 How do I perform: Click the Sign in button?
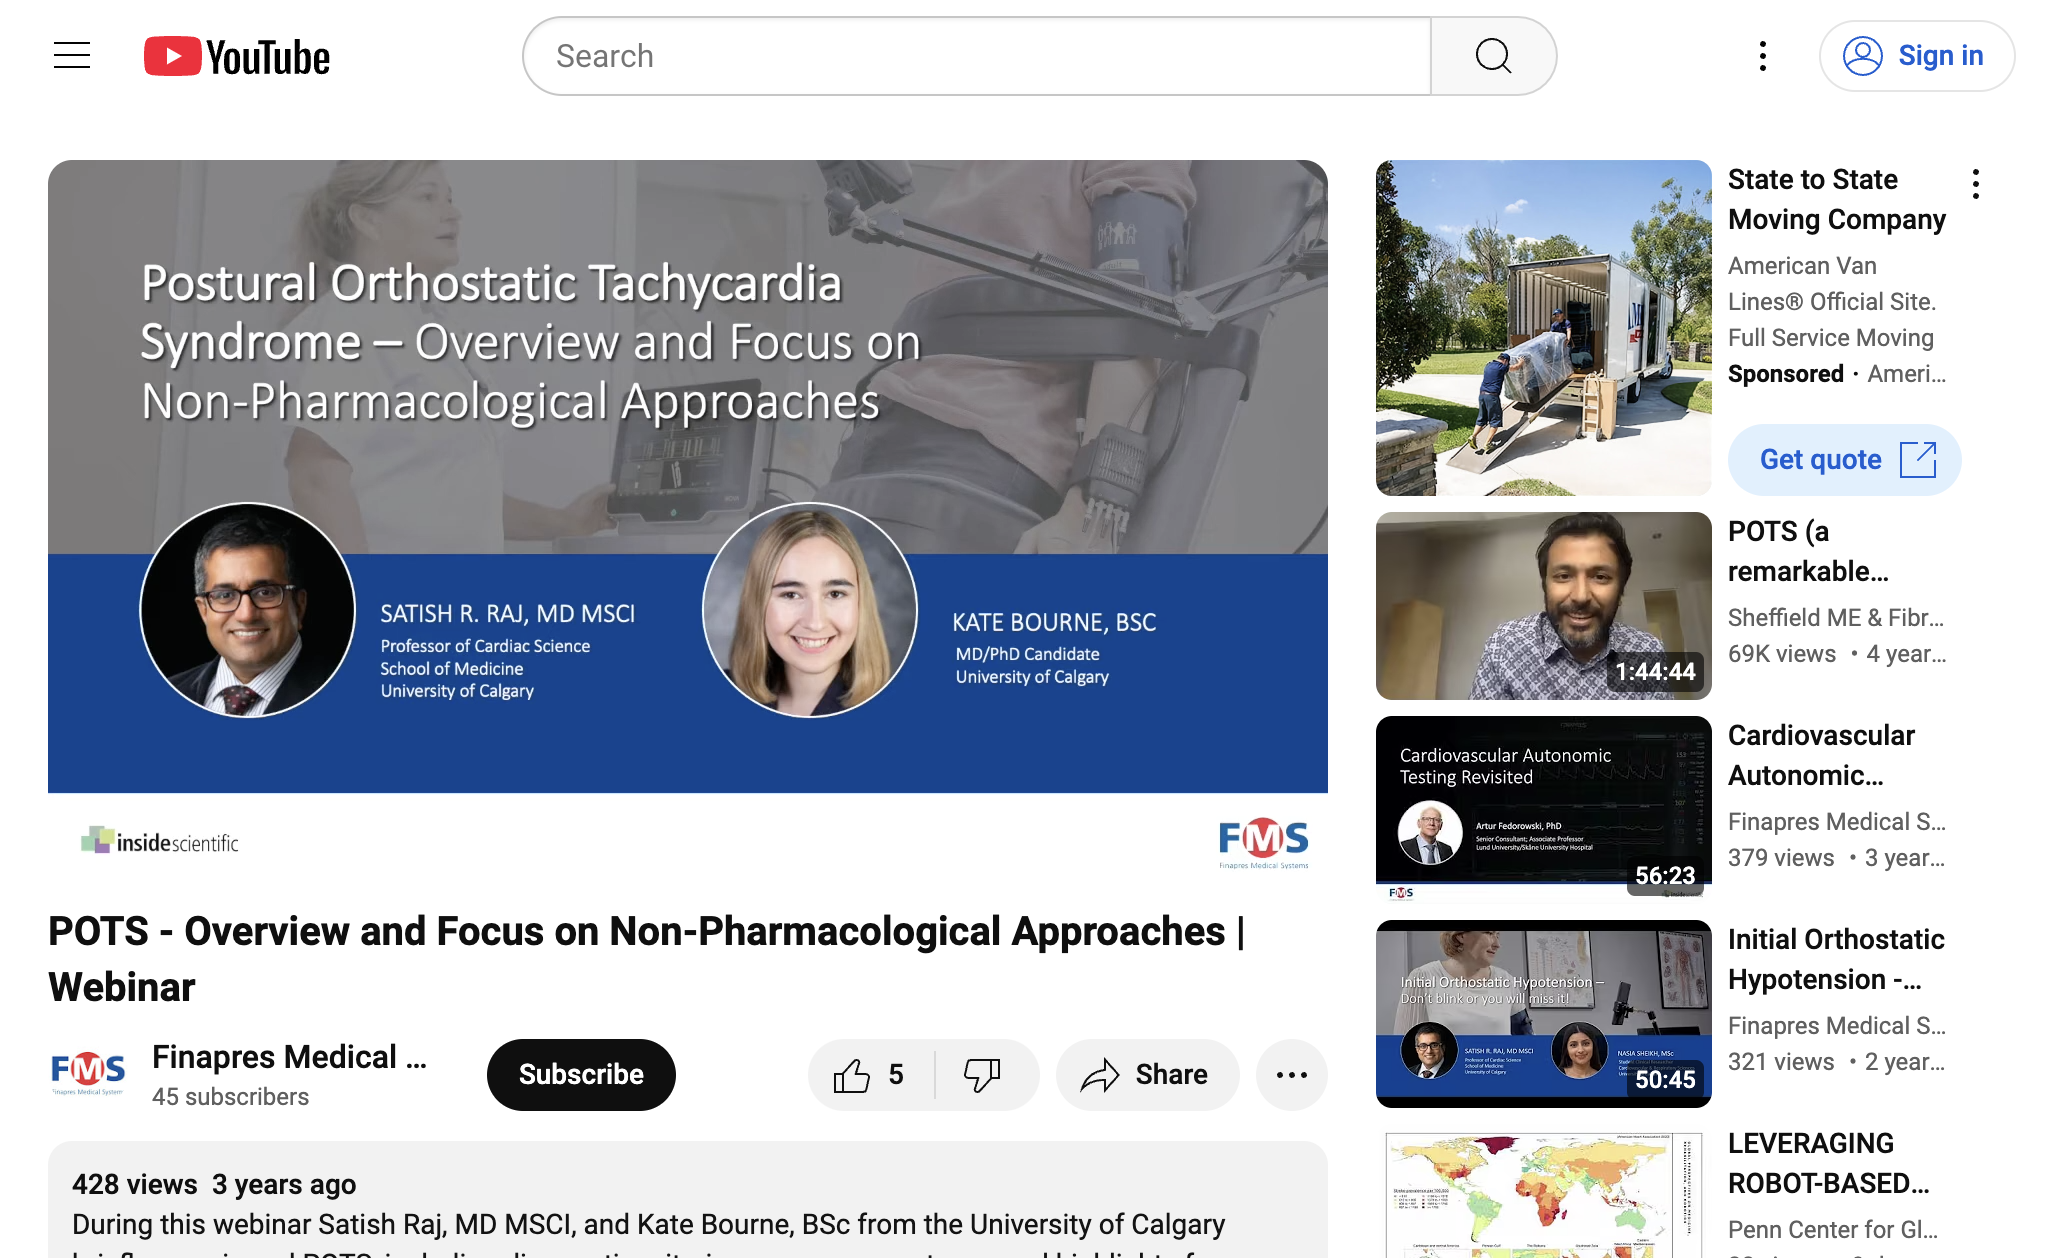1916,56
